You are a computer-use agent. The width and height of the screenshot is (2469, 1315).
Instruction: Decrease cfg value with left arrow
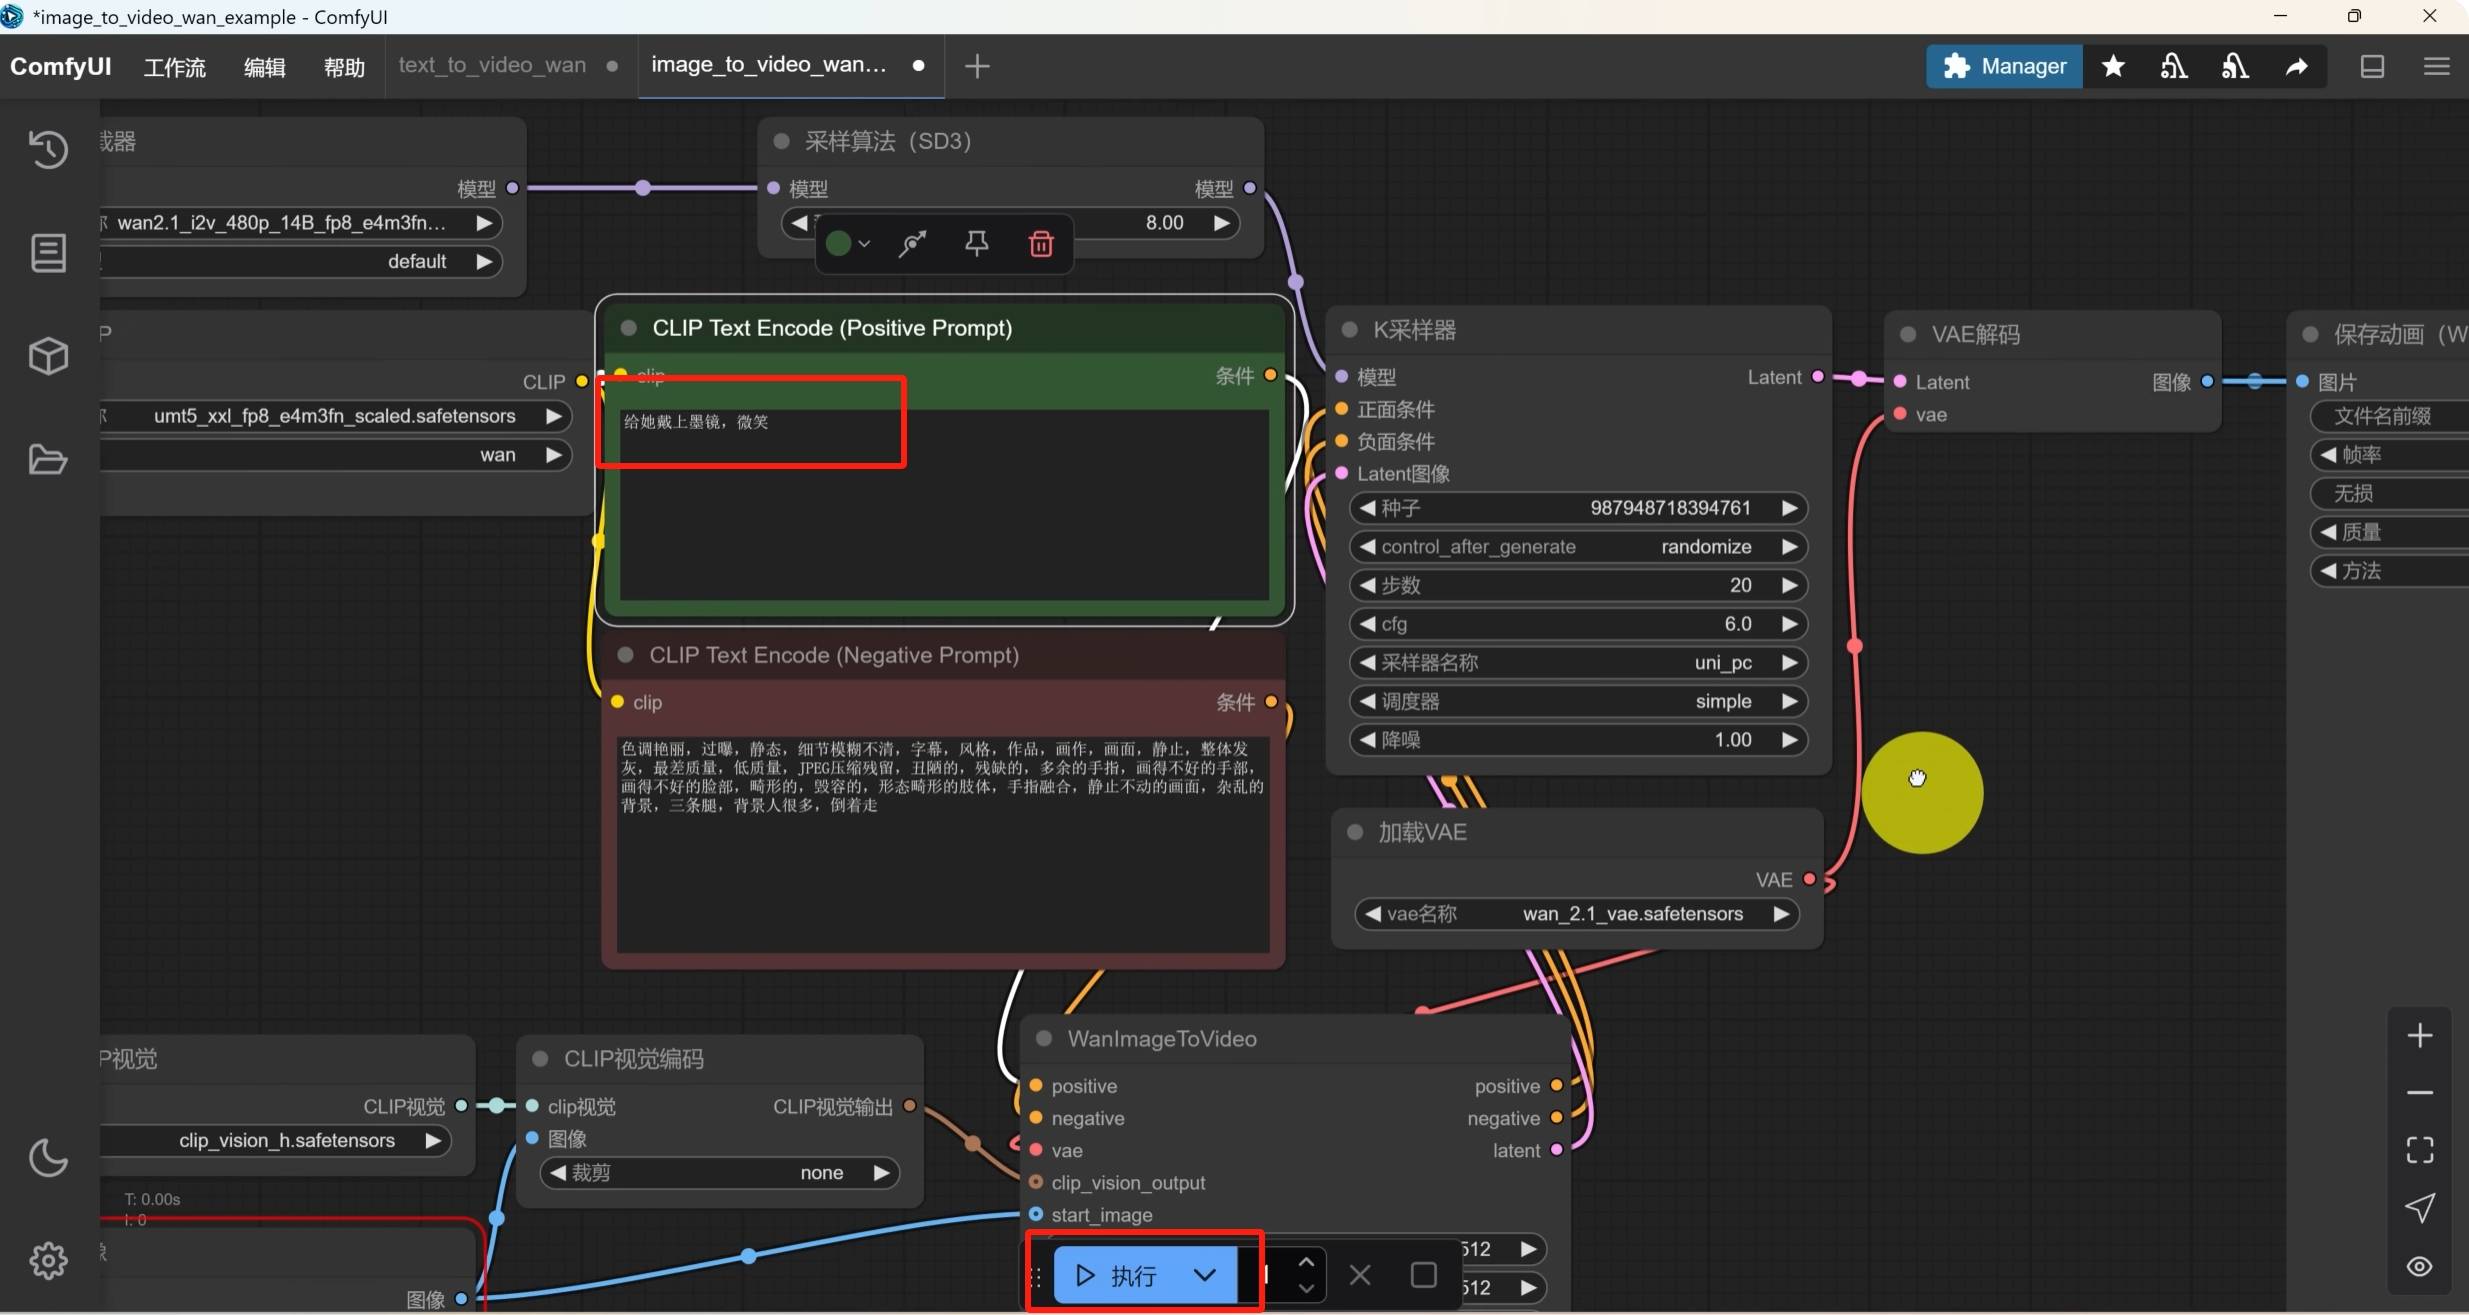(x=1366, y=624)
